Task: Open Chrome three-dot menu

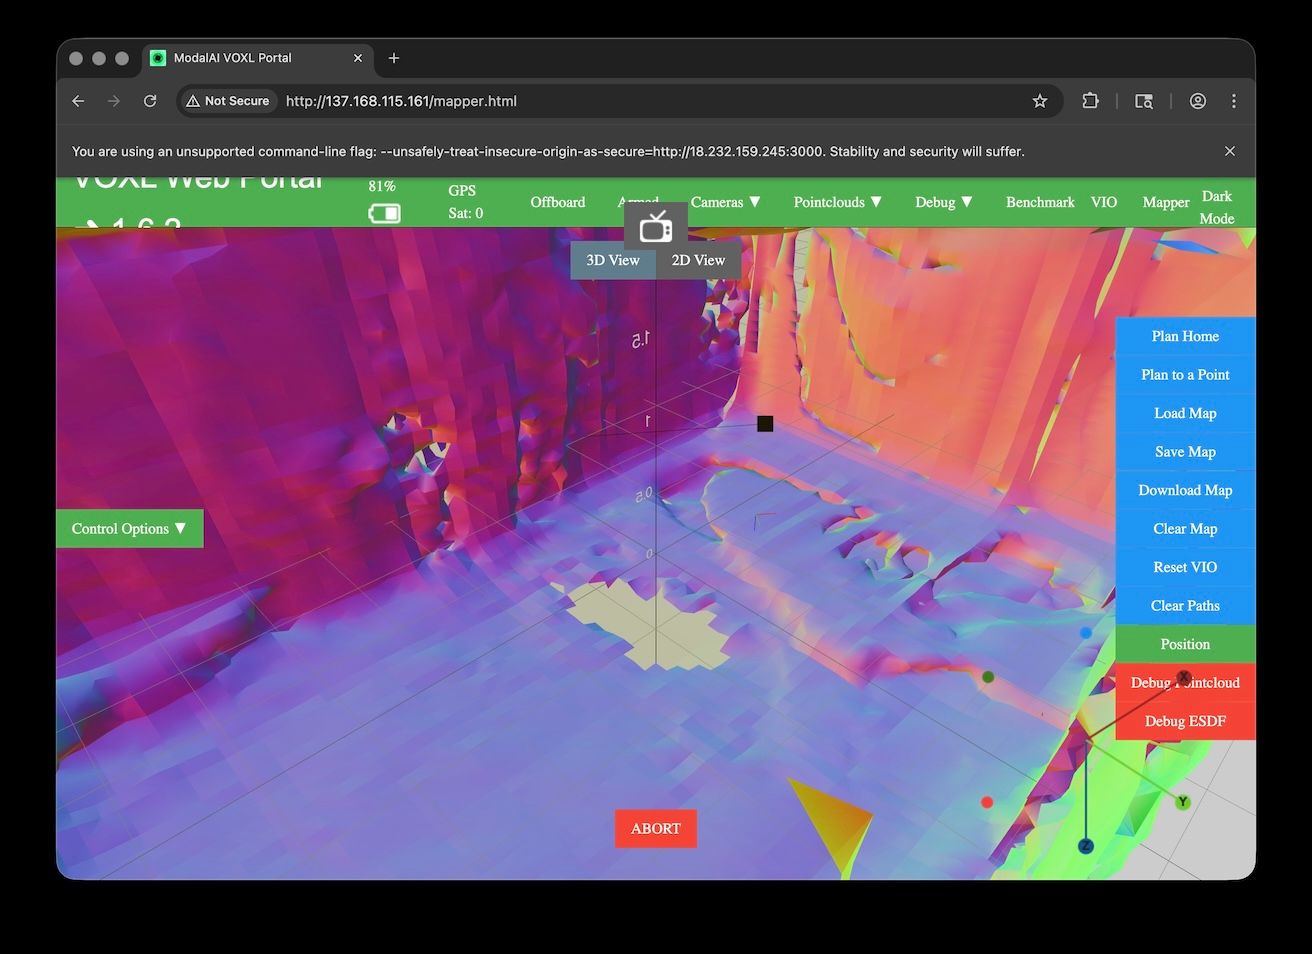Action: (1234, 101)
